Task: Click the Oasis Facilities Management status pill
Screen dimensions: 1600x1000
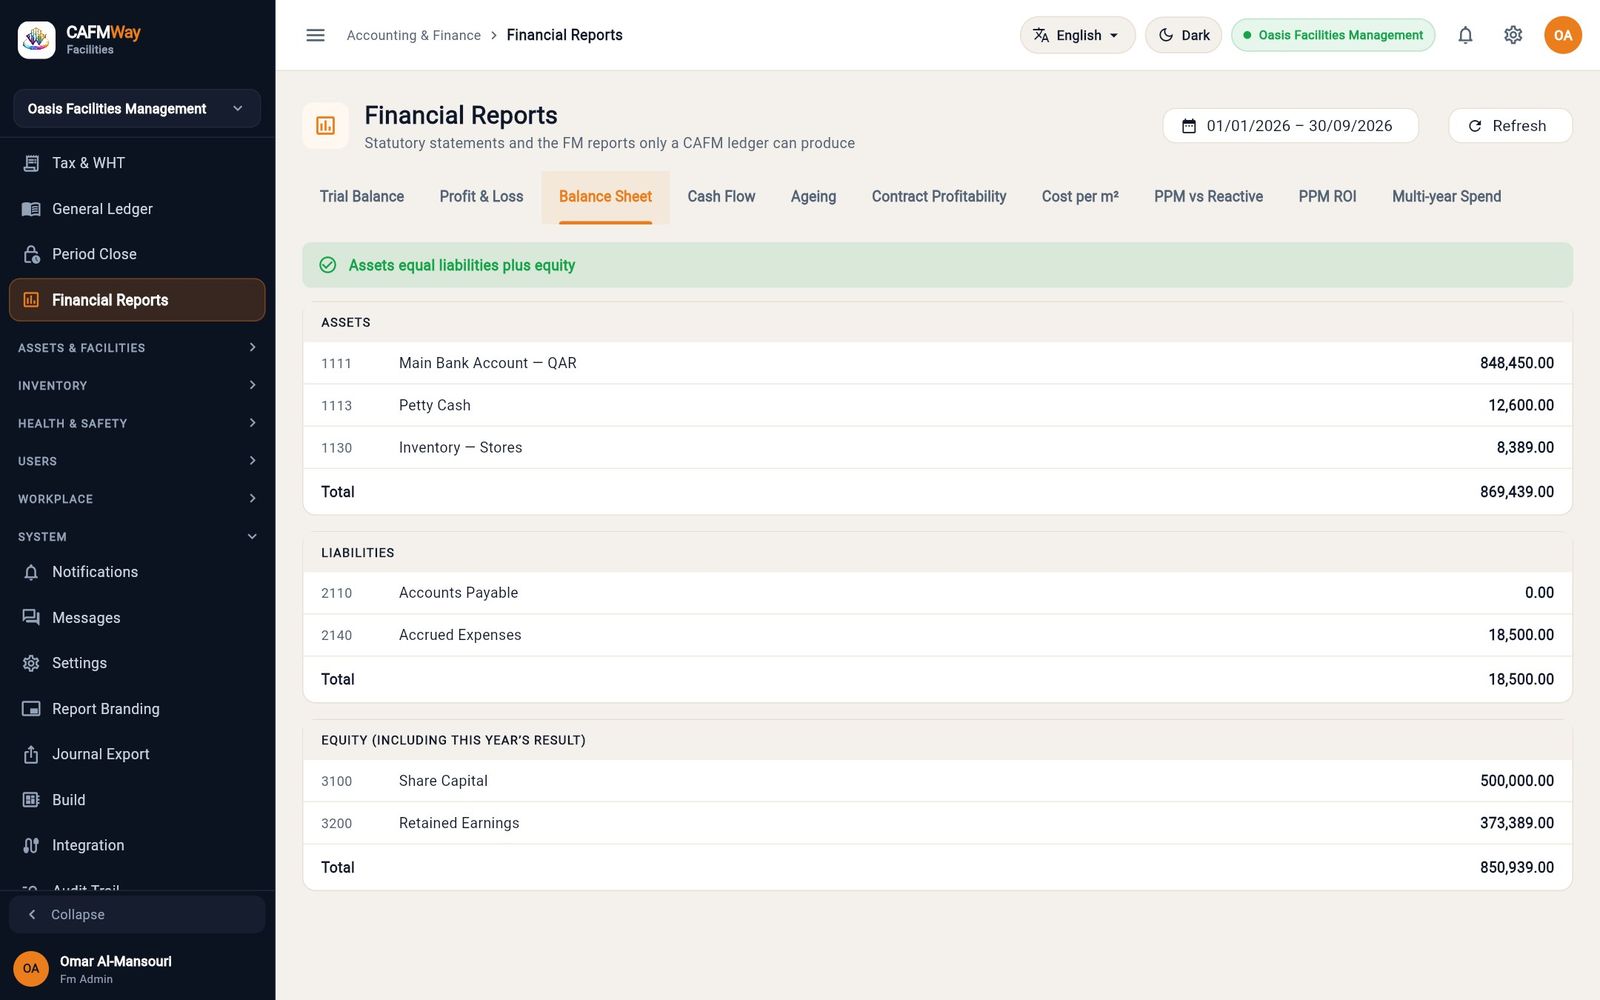Action: click(x=1333, y=35)
